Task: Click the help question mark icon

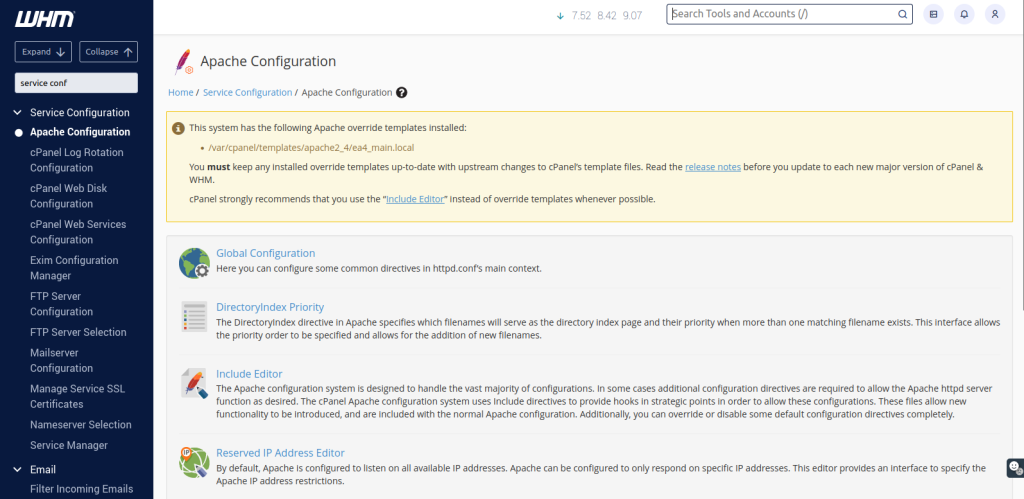Action: pos(402,92)
